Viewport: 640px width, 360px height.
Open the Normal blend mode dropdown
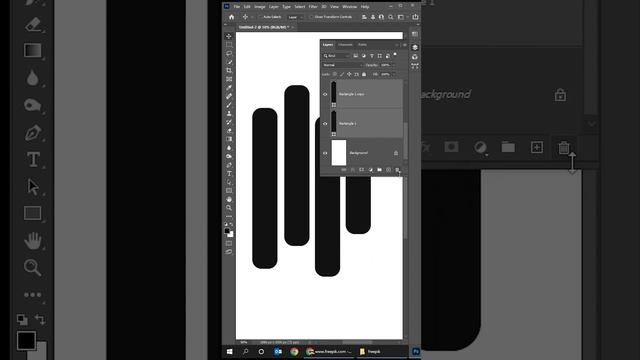pos(342,65)
